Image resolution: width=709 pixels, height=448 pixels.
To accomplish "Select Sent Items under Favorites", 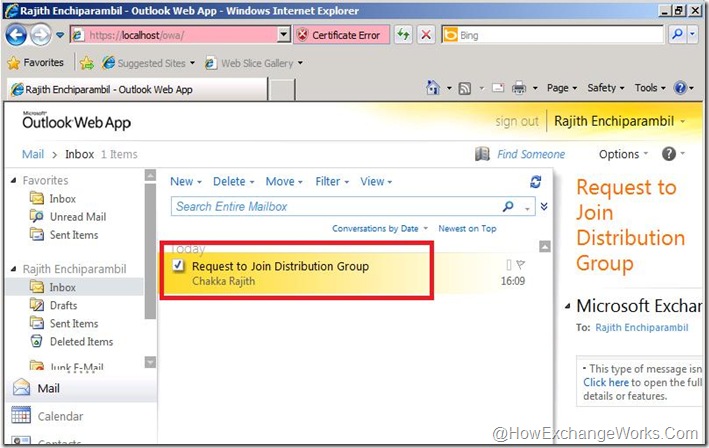I will click(x=74, y=235).
